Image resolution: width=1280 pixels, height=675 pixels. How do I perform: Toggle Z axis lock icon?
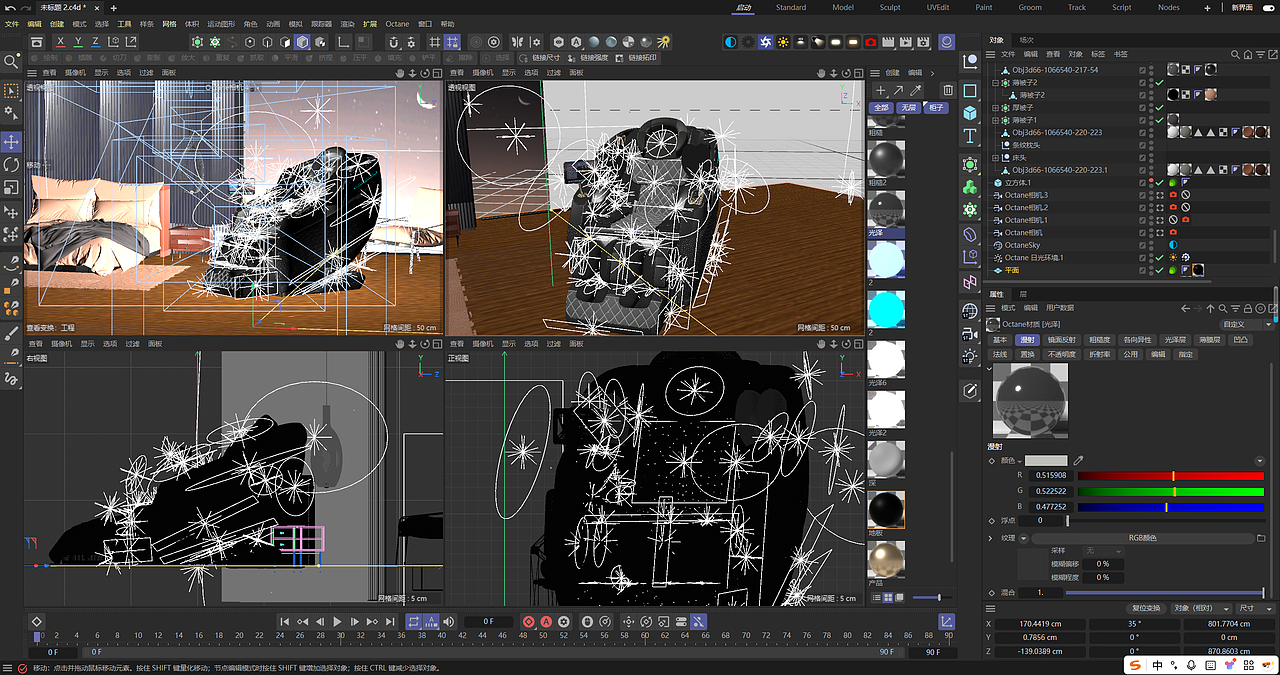click(95, 42)
